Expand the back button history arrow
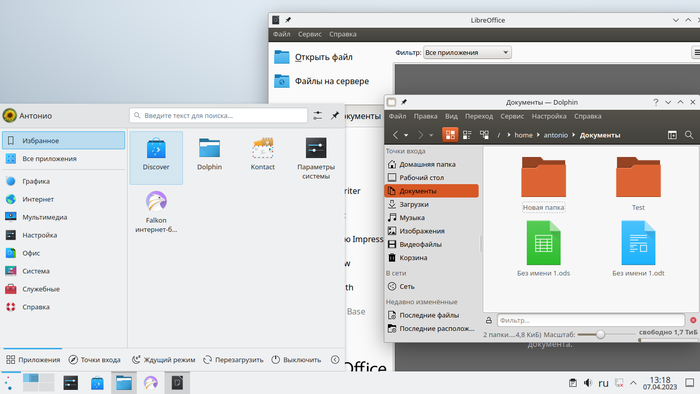Viewport: 700px width, 394px height. [x=406, y=135]
